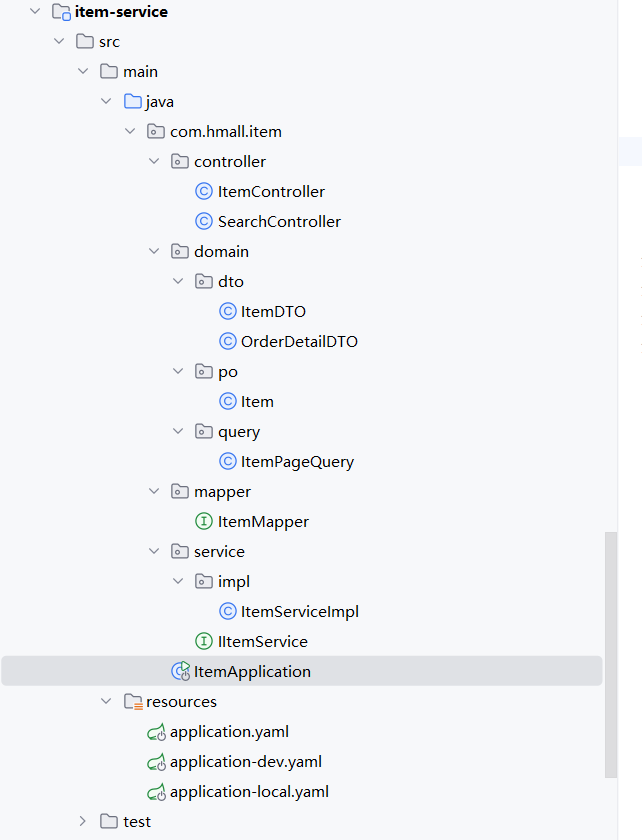
Task: Collapse the controller package
Action: pyautogui.click(x=154, y=161)
